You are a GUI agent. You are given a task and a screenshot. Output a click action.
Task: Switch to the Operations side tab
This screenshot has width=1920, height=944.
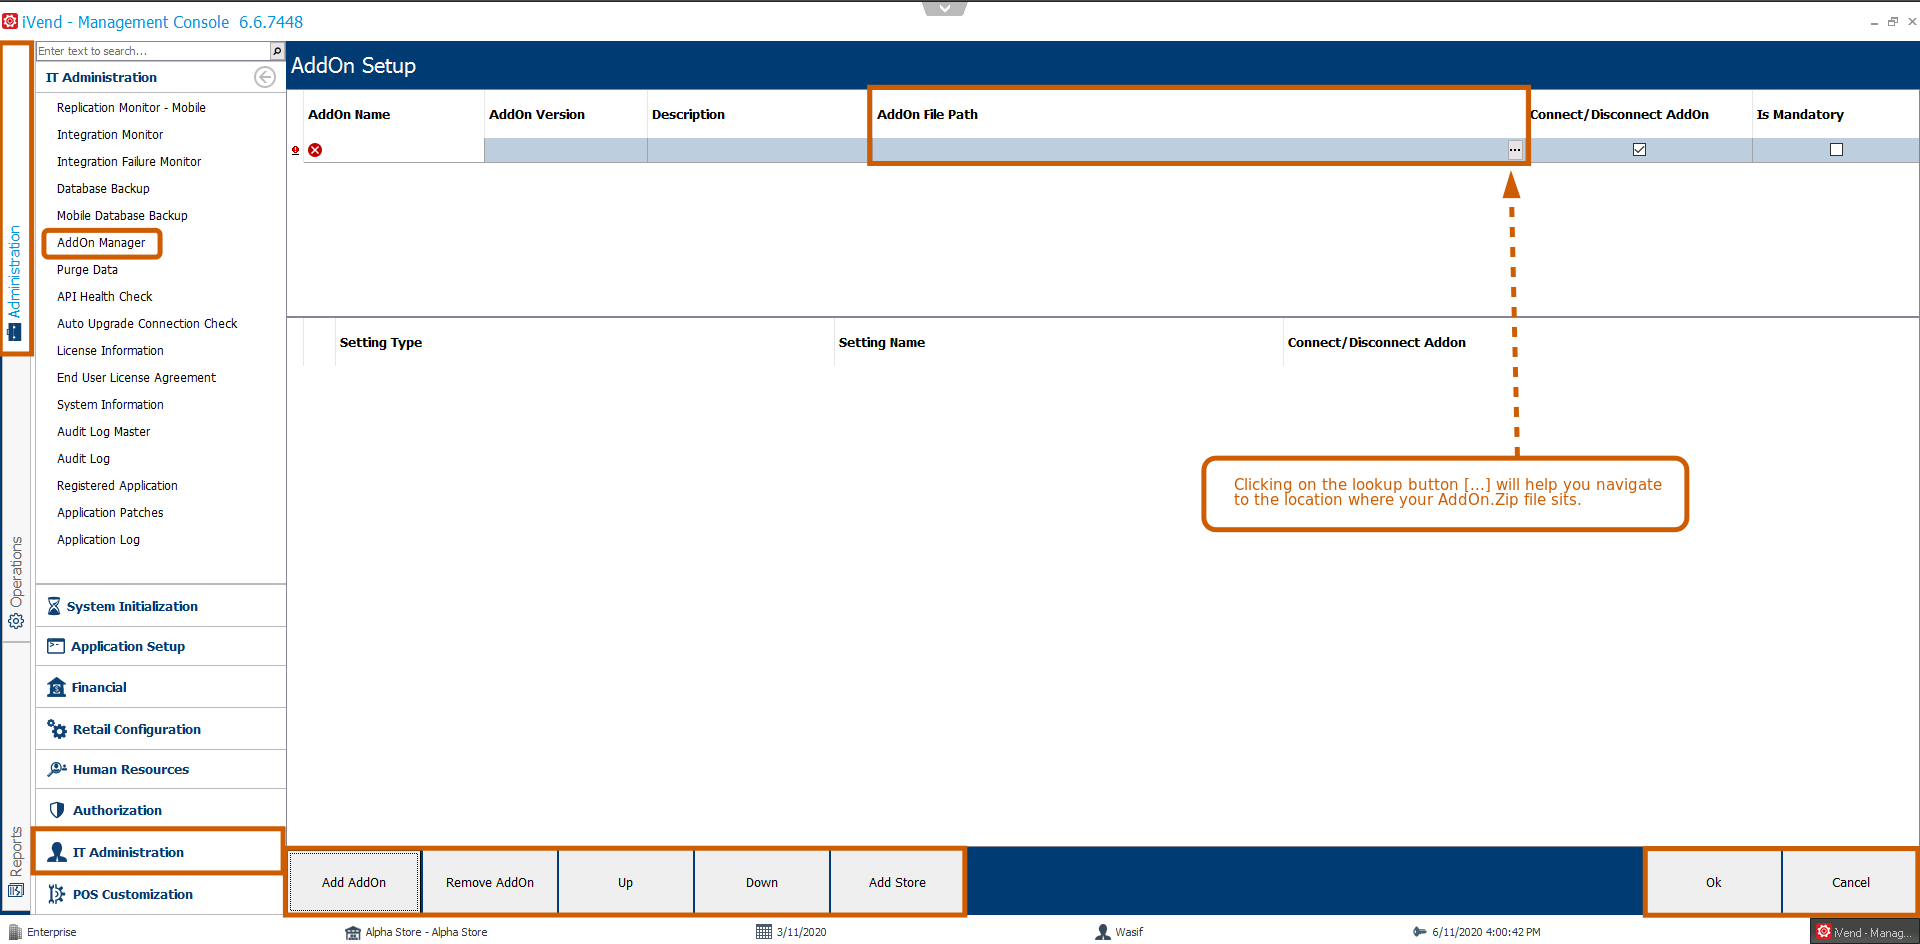click(x=16, y=580)
